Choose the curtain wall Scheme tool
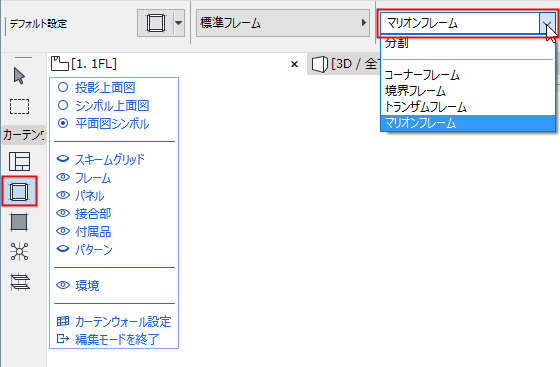560x367 pixels. click(x=19, y=162)
